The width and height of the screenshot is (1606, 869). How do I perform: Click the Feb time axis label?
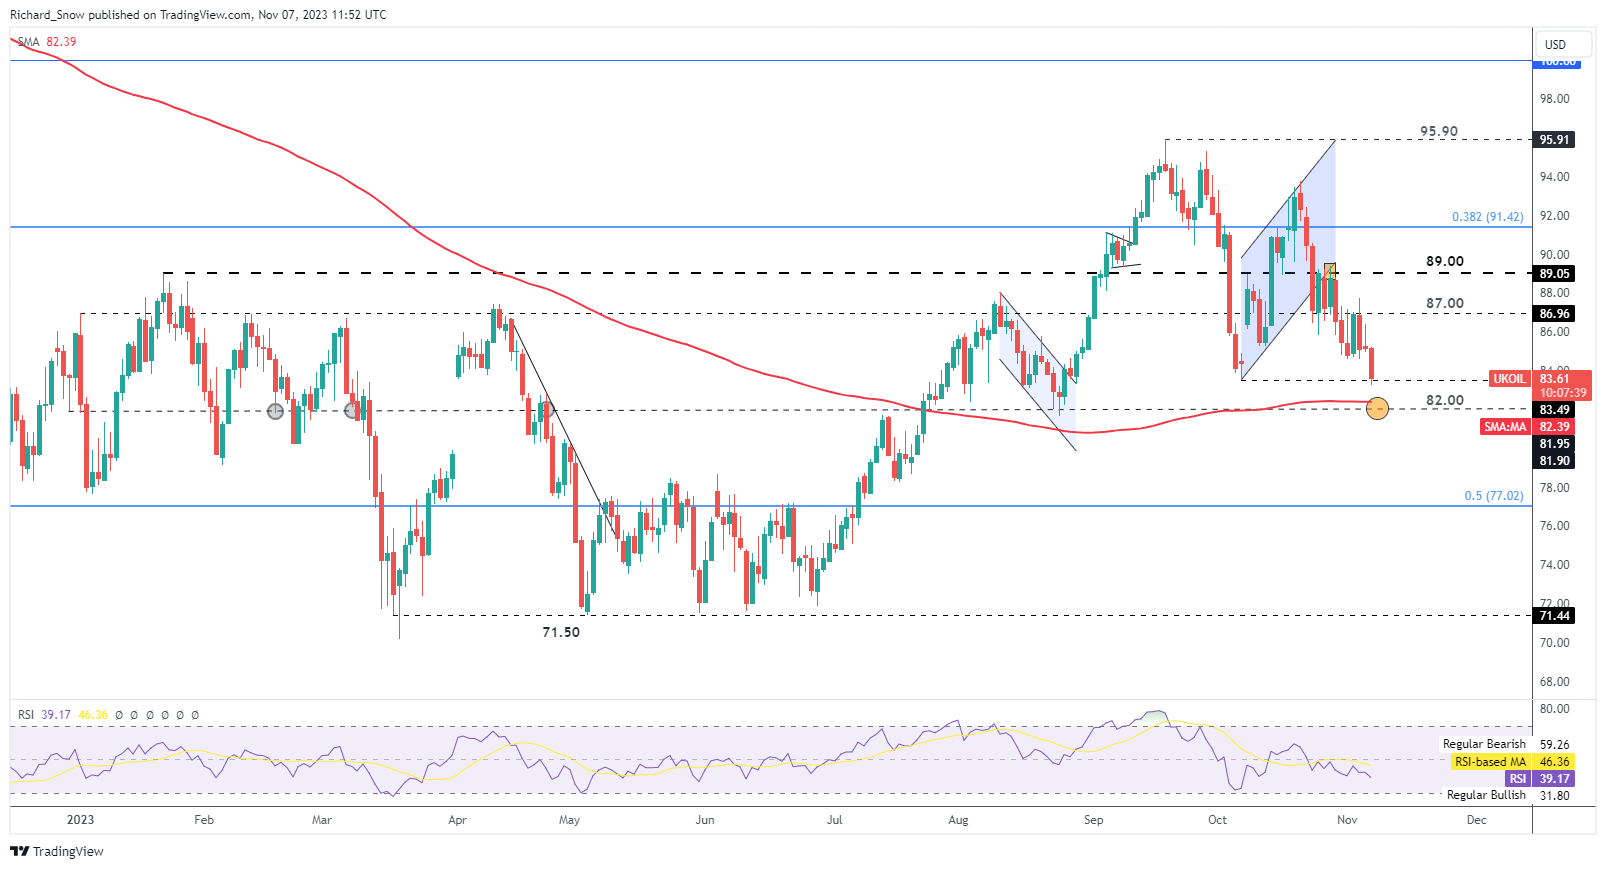[x=204, y=820]
